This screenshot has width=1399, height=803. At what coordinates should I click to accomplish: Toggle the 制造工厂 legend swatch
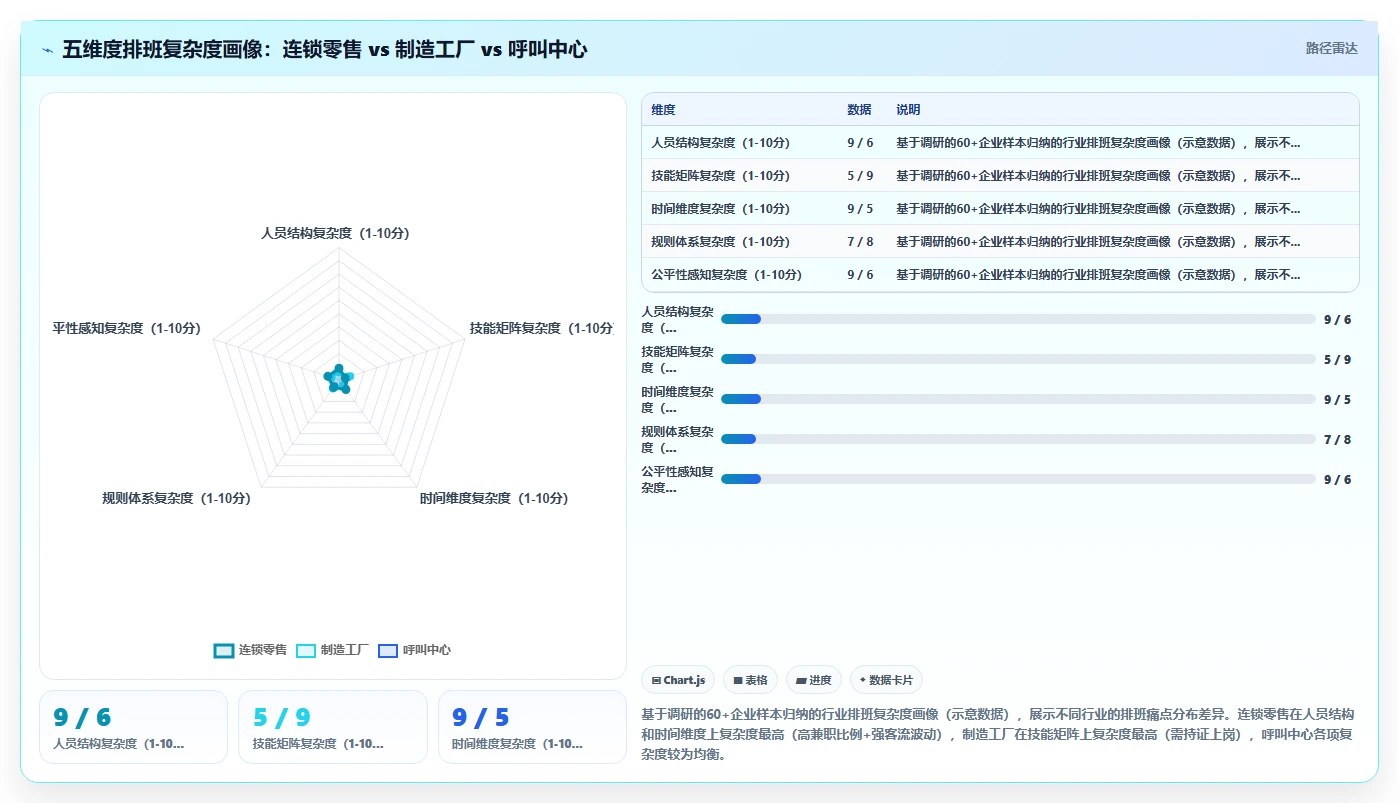tap(306, 650)
